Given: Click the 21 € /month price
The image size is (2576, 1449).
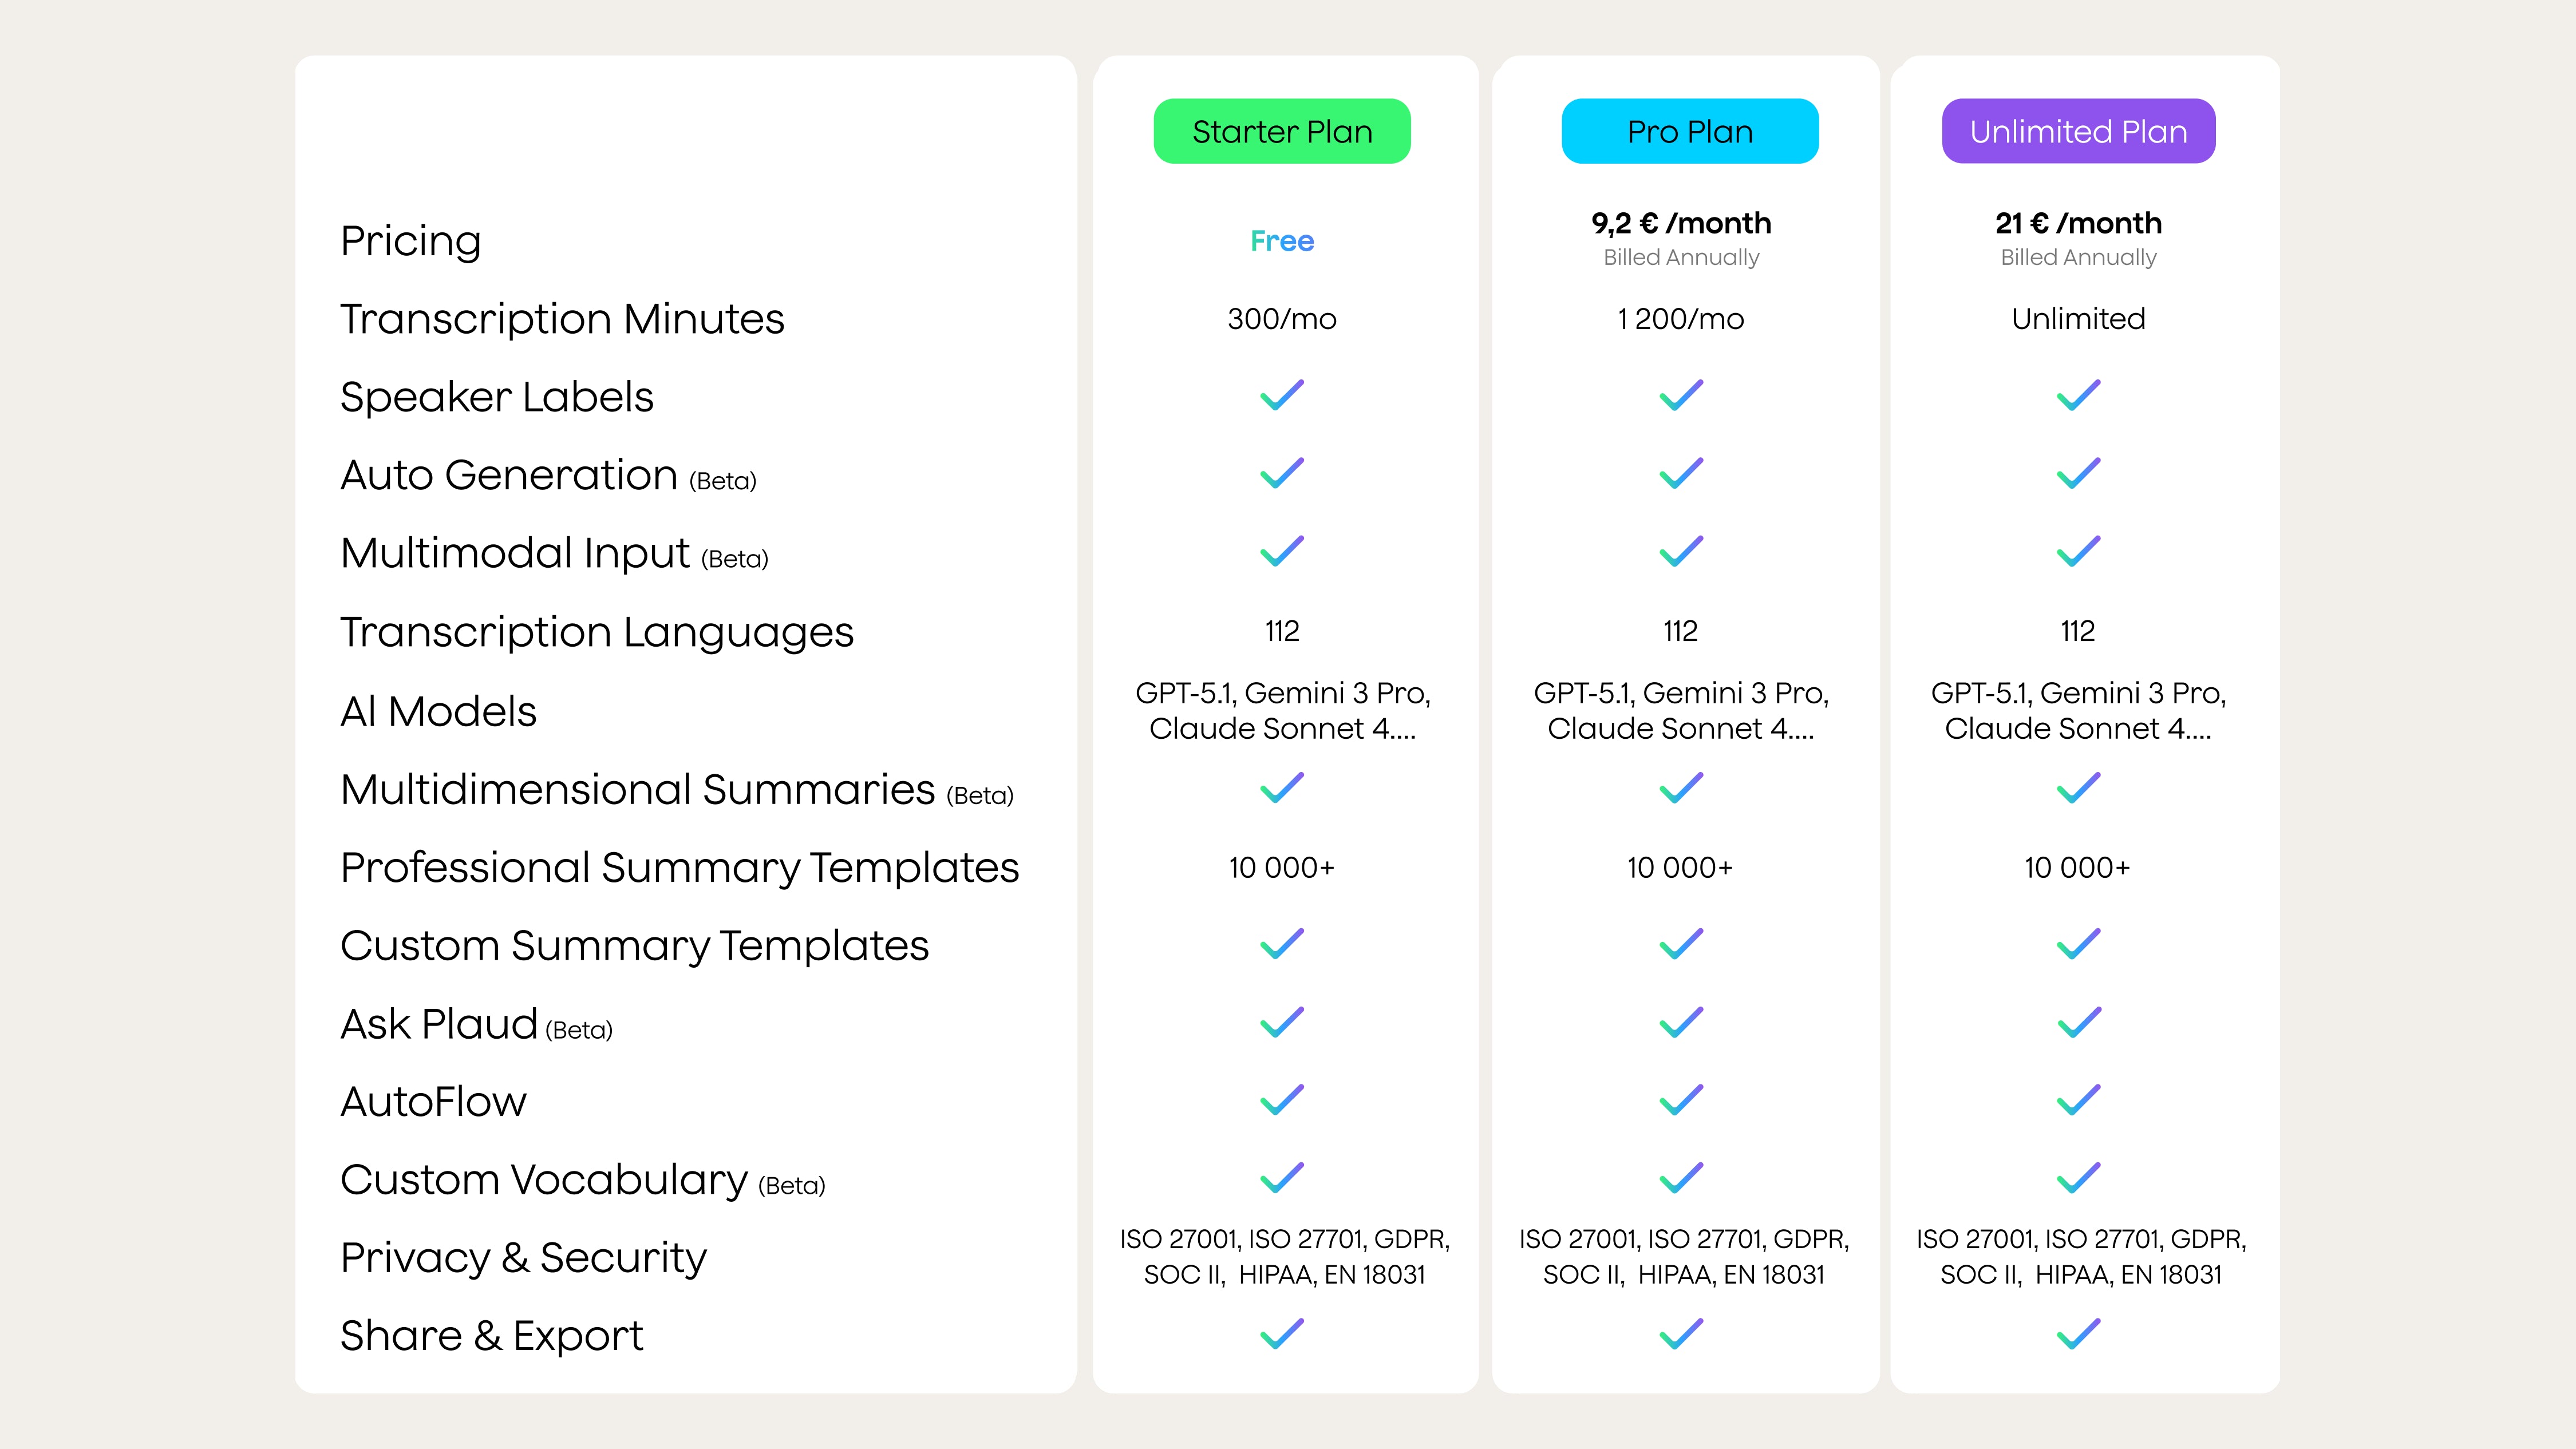Looking at the screenshot, I should 2078,223.
